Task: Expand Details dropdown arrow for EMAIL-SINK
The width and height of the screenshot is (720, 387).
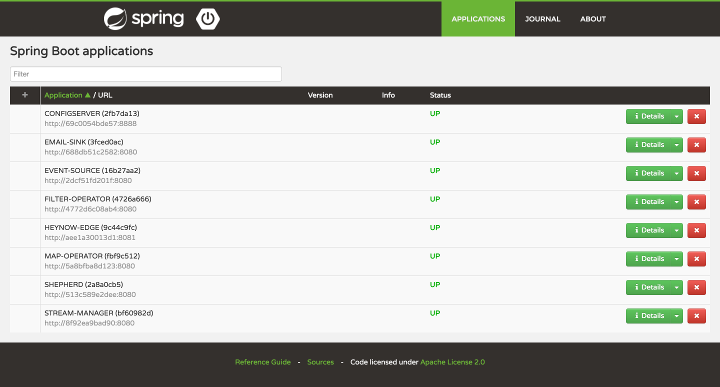Action: pos(676,145)
